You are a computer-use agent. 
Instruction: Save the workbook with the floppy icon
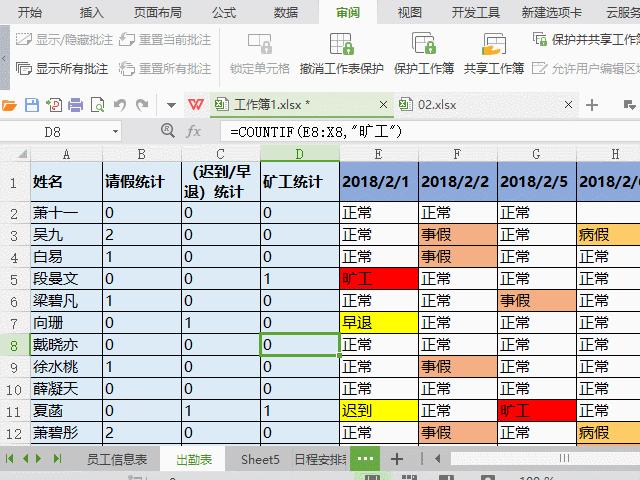click(x=32, y=105)
